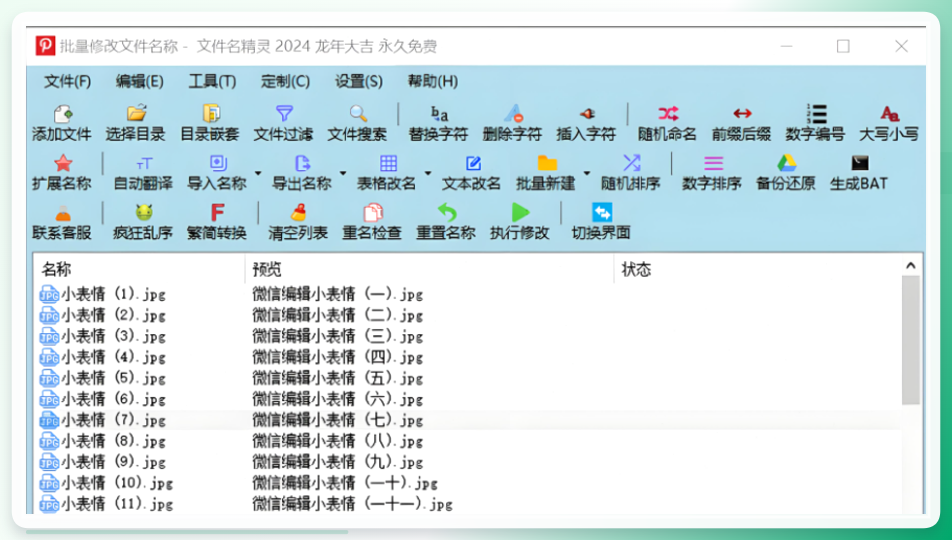Viewport: 952px width, 540px height.
Task: Click the file list scroll up arrow
Action: click(x=911, y=265)
